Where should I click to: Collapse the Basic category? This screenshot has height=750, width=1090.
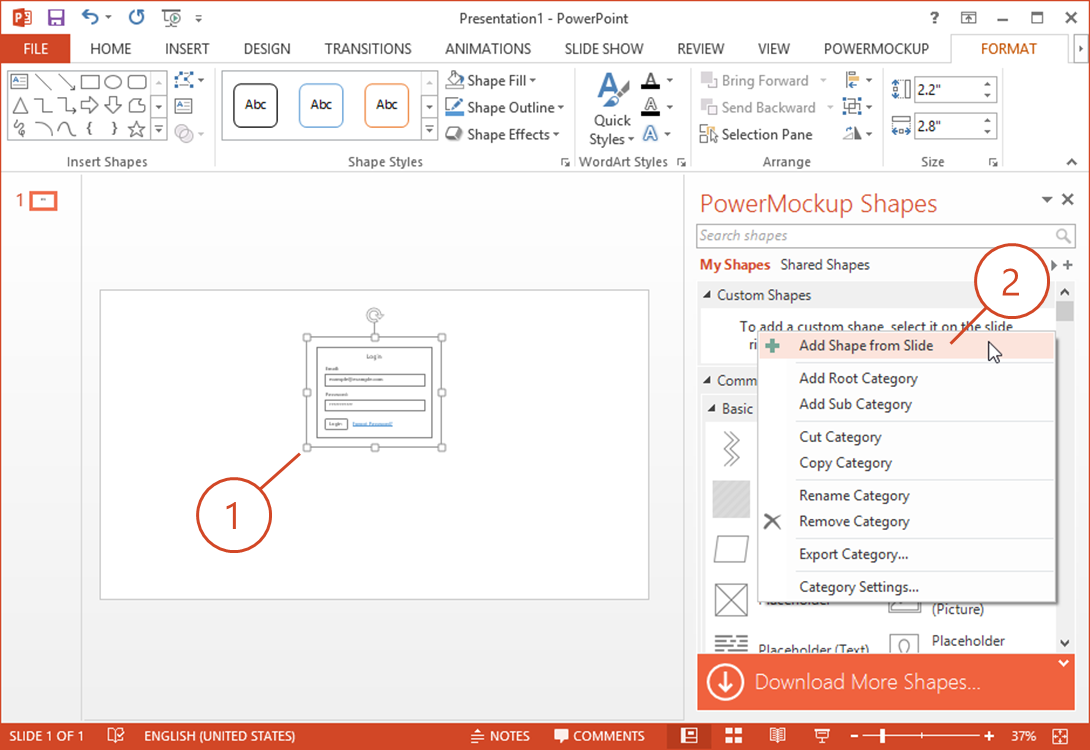tap(712, 408)
